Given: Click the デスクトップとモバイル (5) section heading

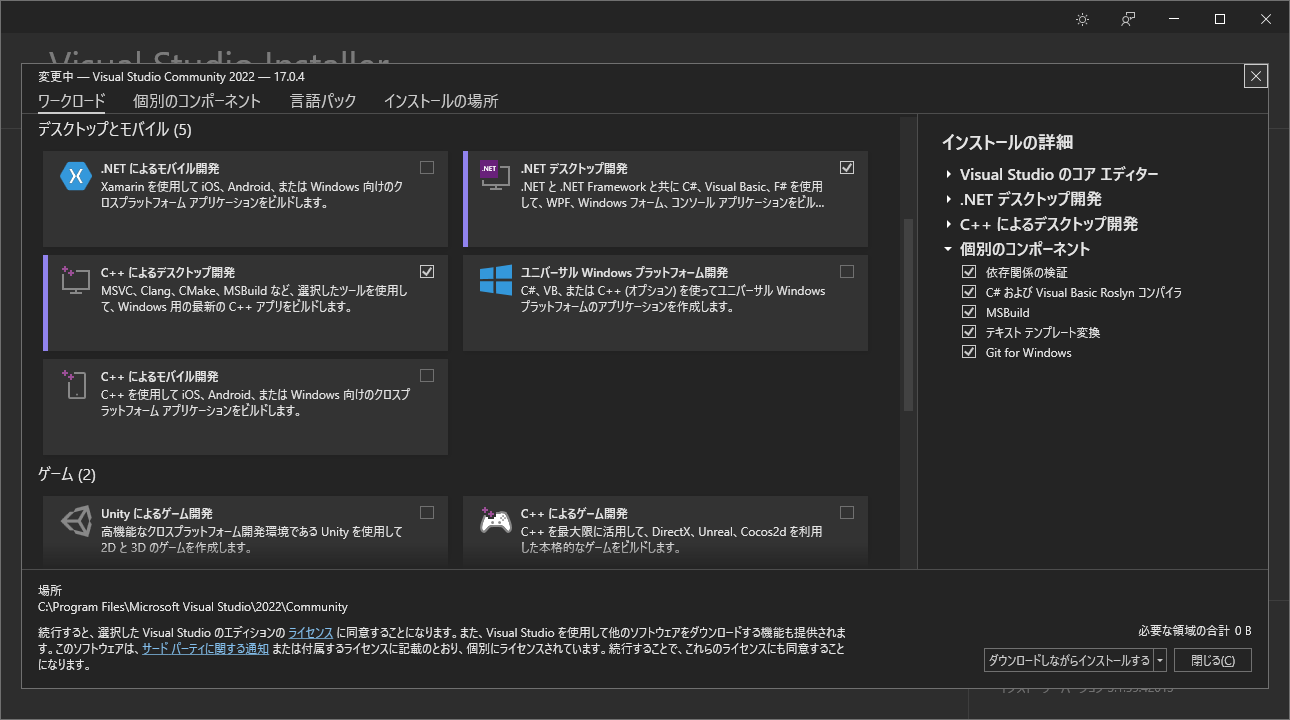Looking at the screenshot, I should pyautogui.click(x=114, y=129).
